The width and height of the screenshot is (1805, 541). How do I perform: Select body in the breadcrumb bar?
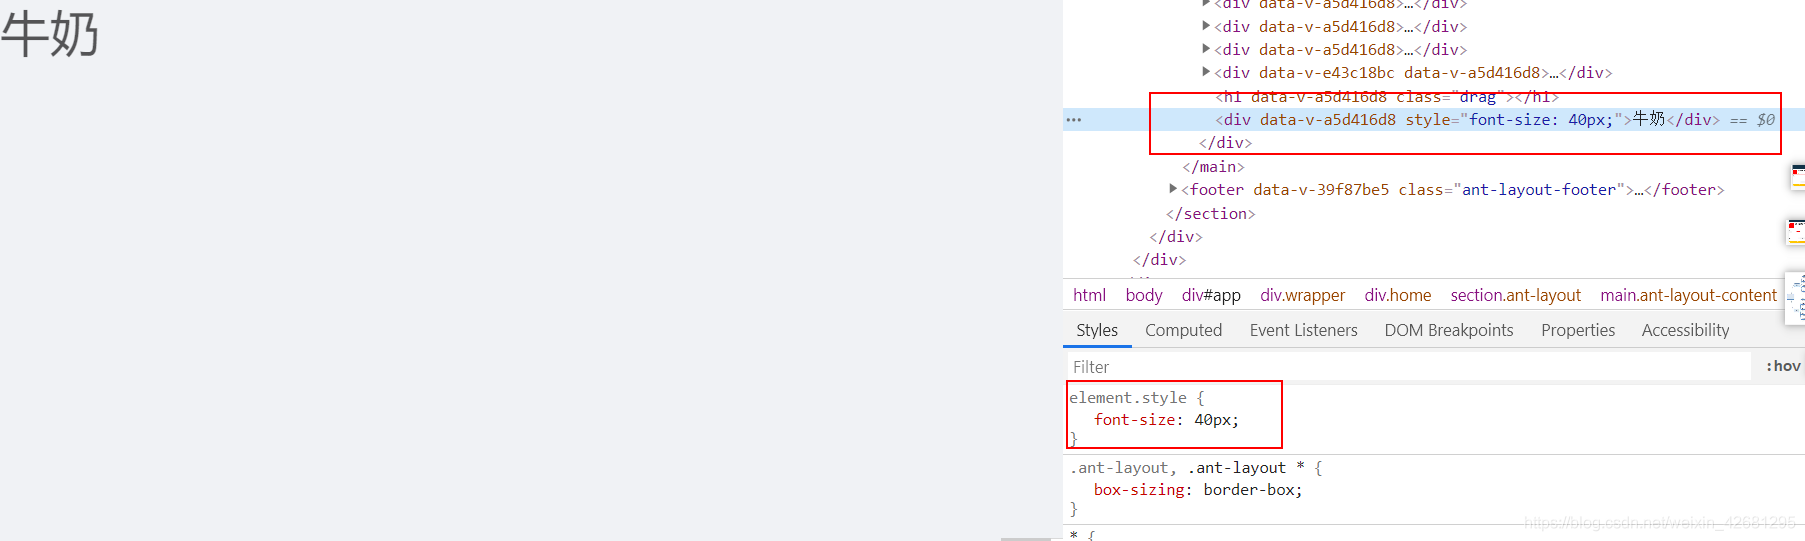(x=1143, y=295)
